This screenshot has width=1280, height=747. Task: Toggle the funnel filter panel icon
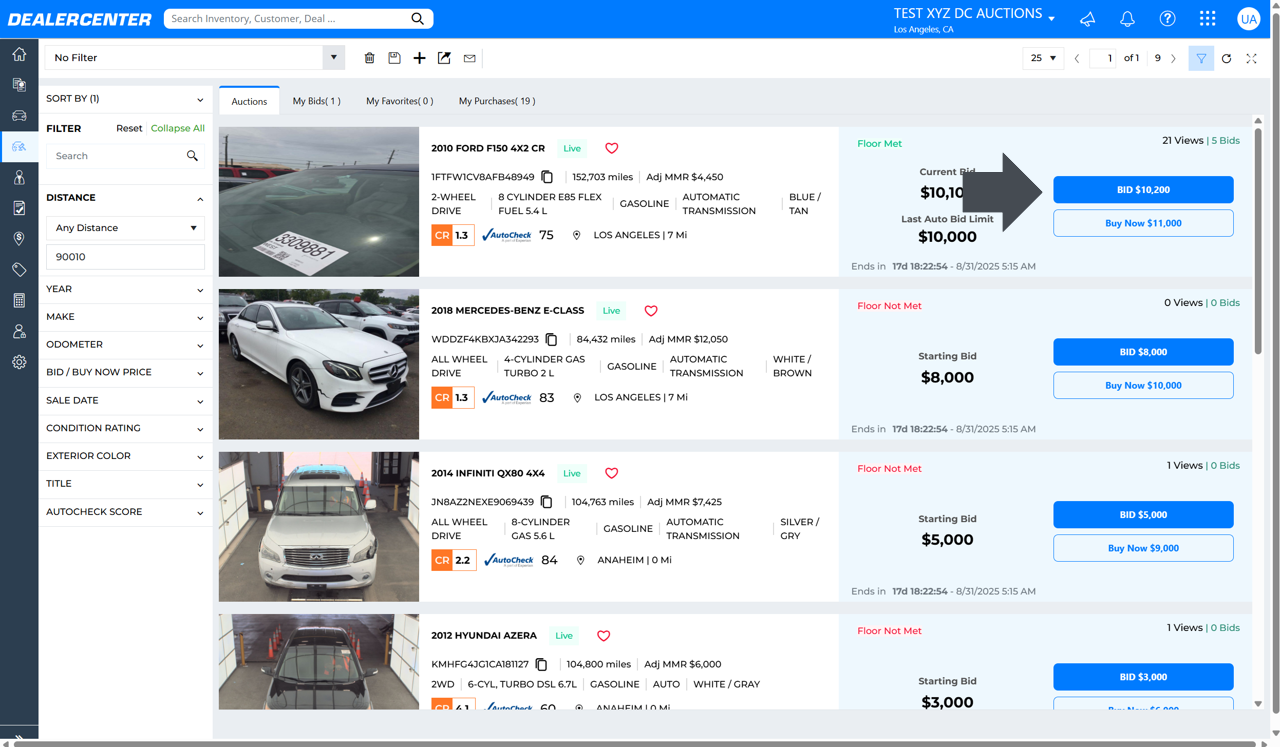point(1201,58)
